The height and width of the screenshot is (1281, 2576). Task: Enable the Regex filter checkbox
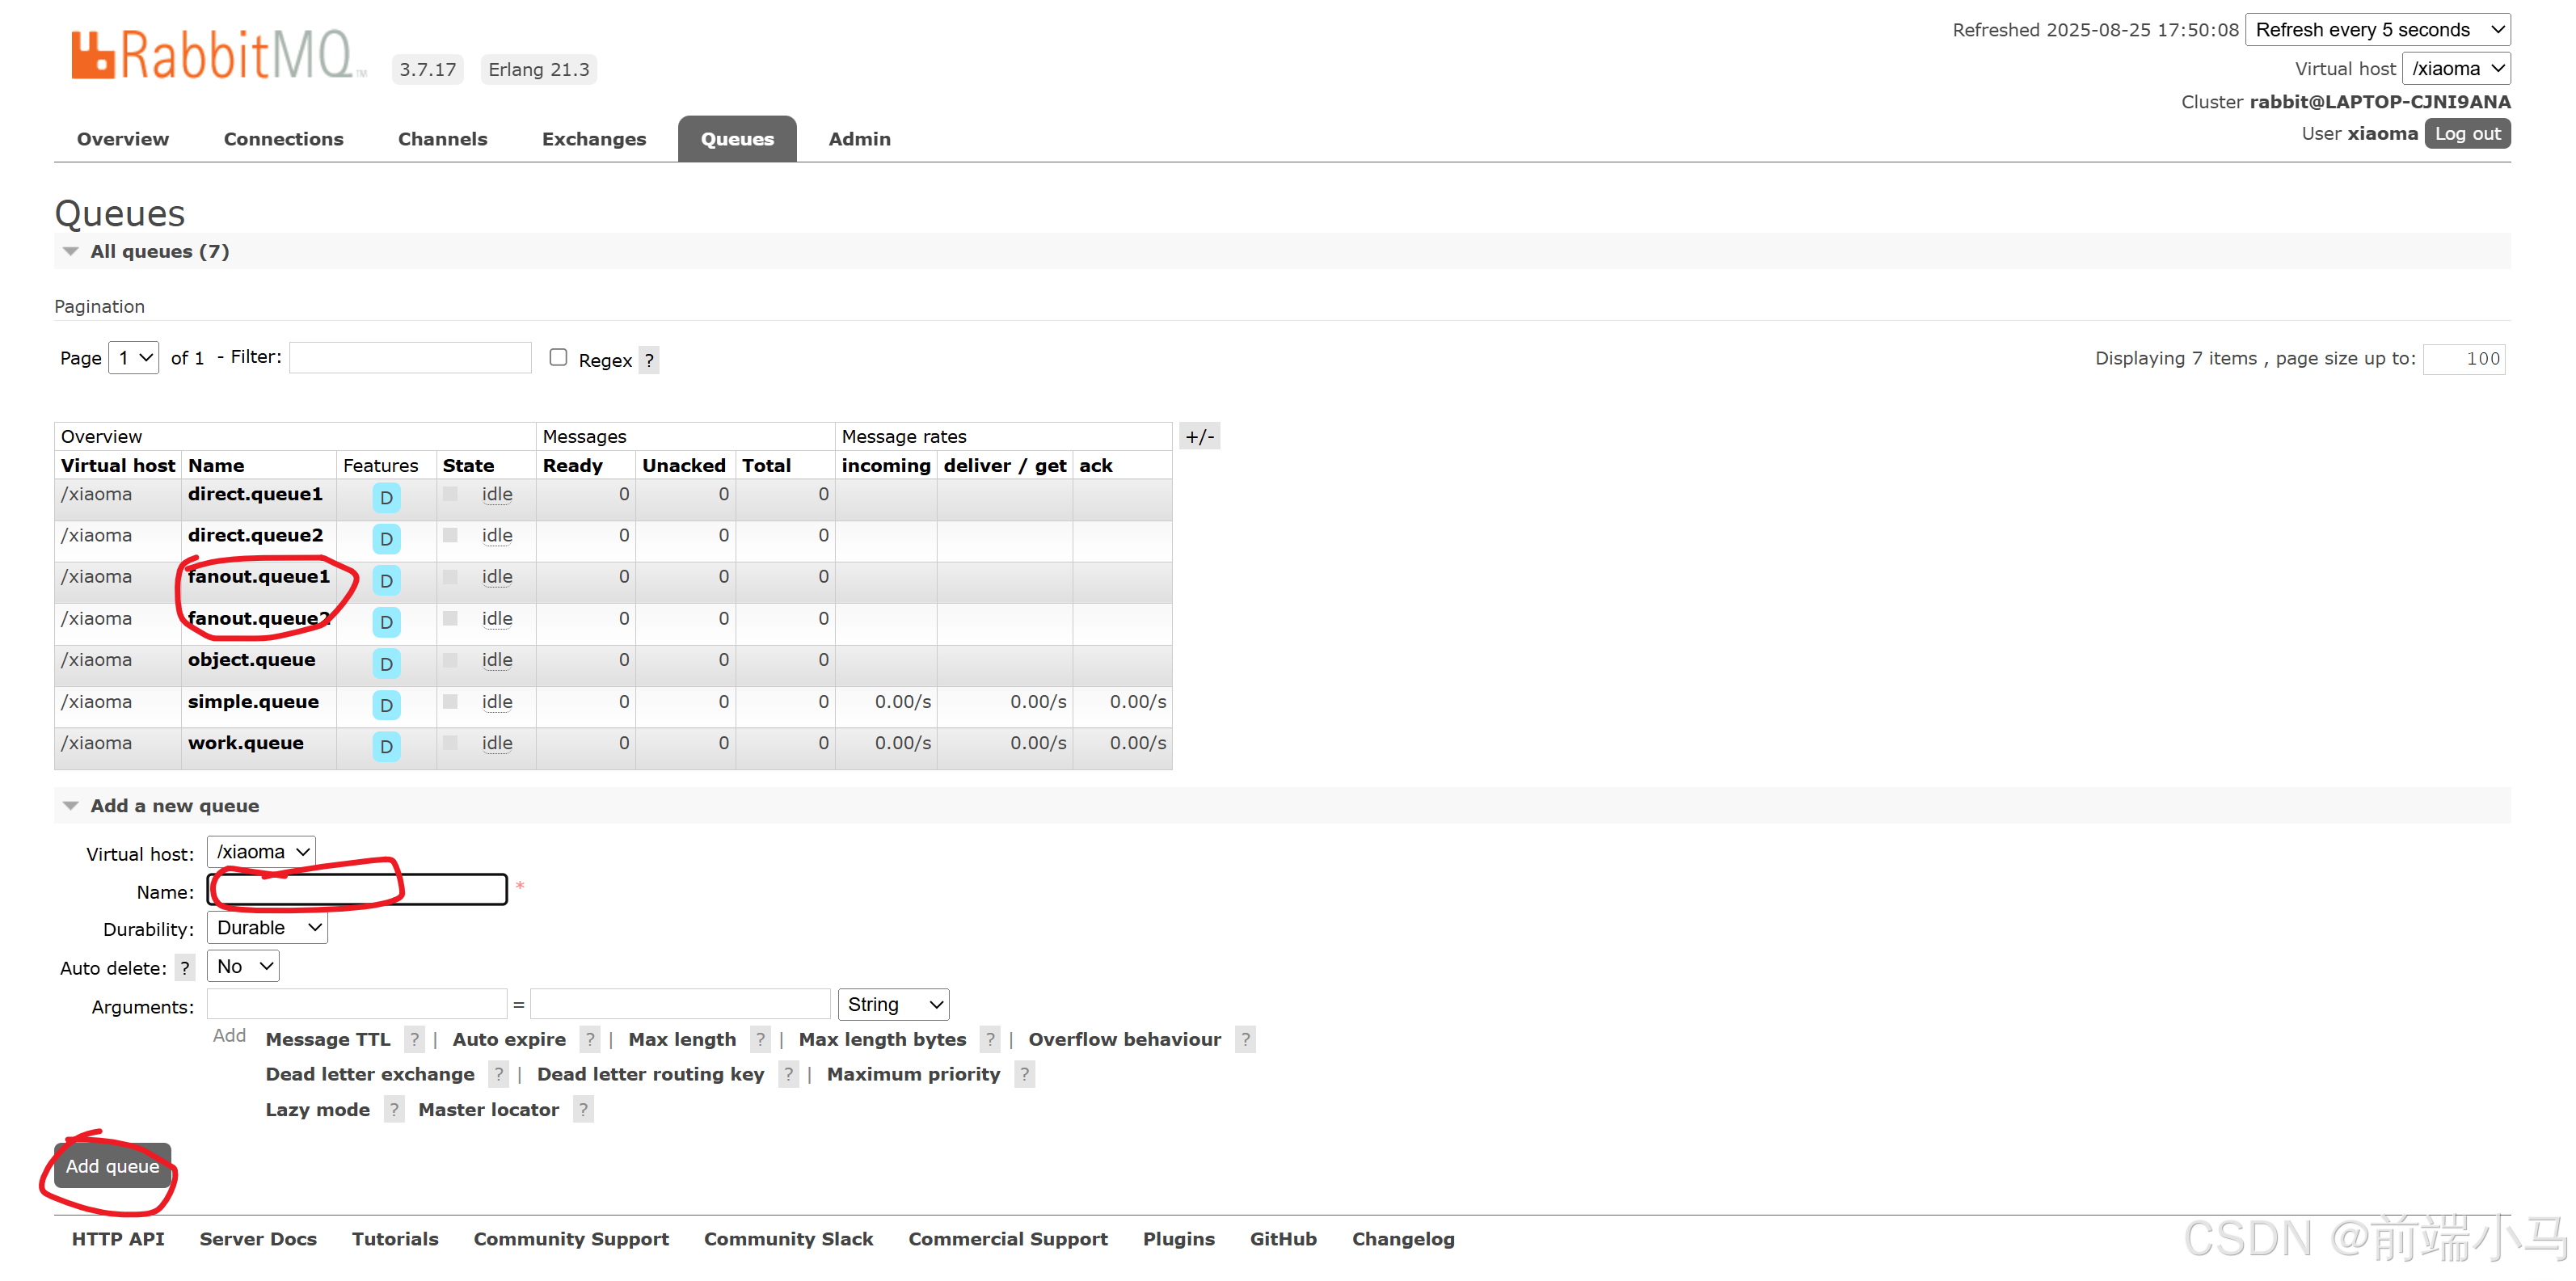tap(558, 358)
